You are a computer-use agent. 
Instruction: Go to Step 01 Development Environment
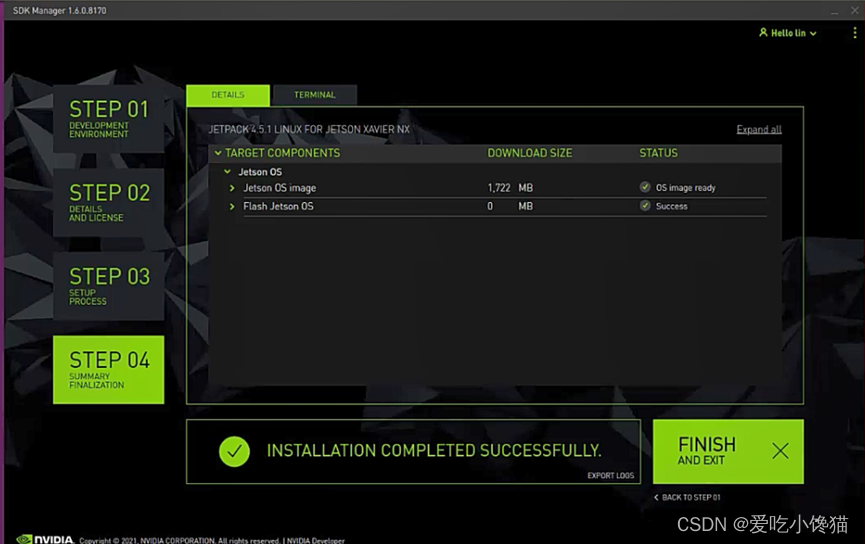click(109, 119)
